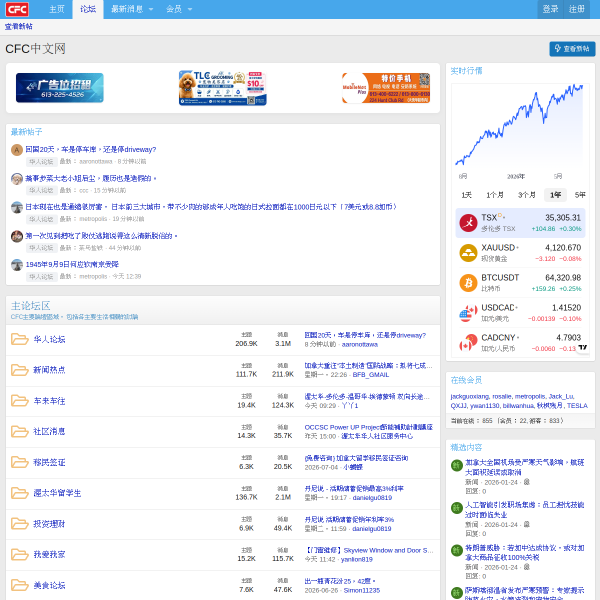Open the 车来车往 forum title
The height and width of the screenshot is (600, 600).
[x=49, y=401]
